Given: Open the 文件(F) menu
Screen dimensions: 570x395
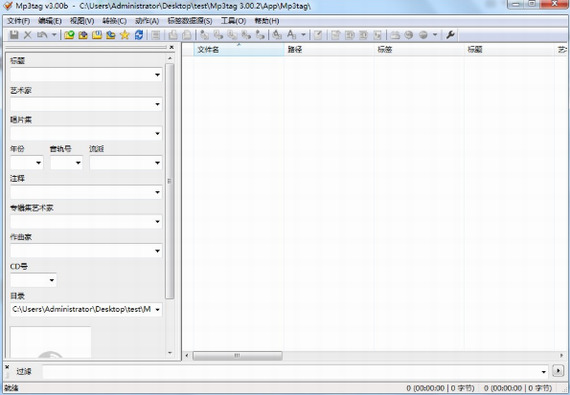Looking at the screenshot, I should tap(19, 21).
